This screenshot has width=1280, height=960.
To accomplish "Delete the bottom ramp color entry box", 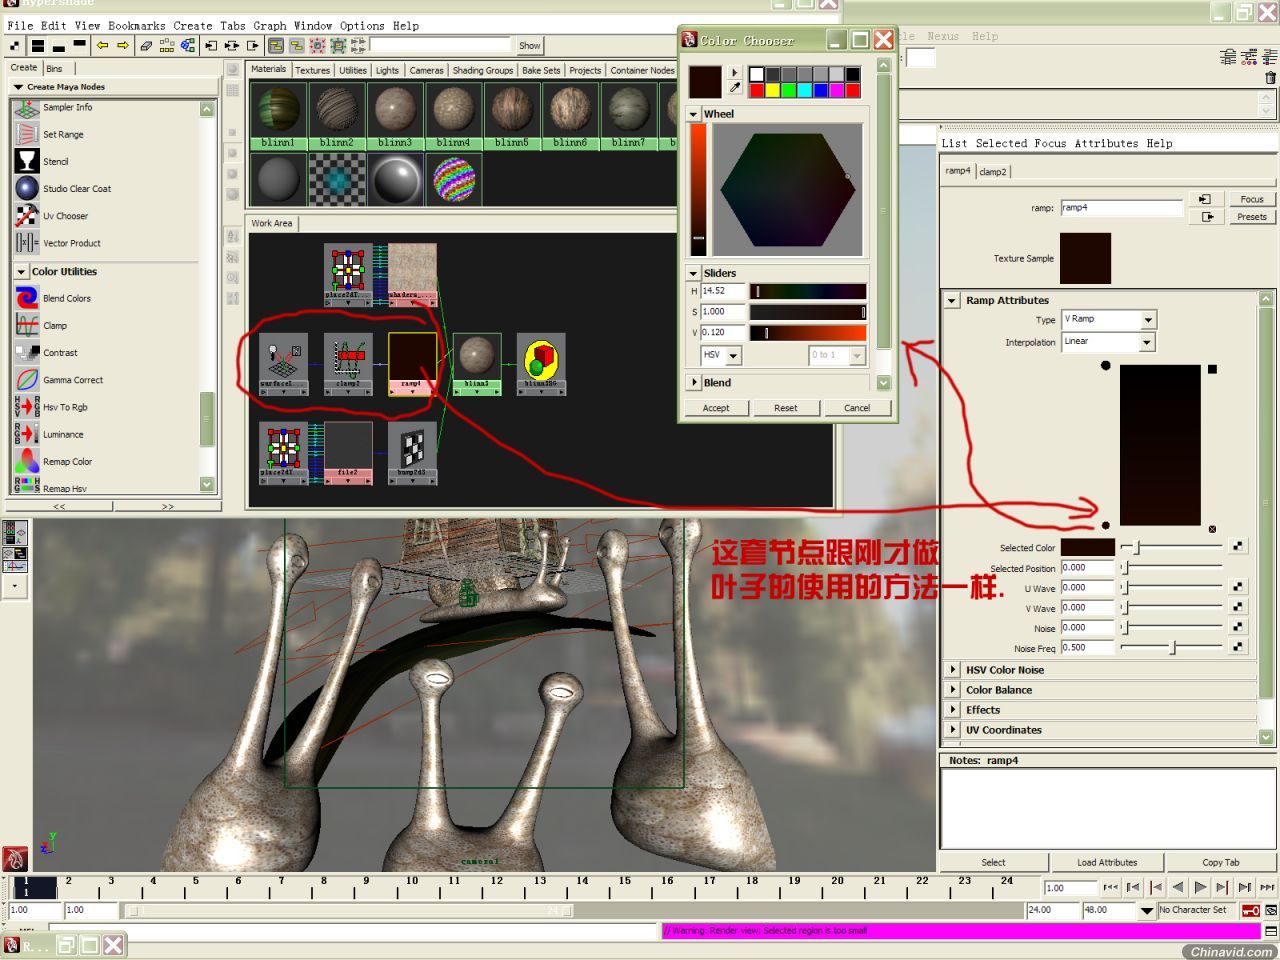I will click(1212, 529).
